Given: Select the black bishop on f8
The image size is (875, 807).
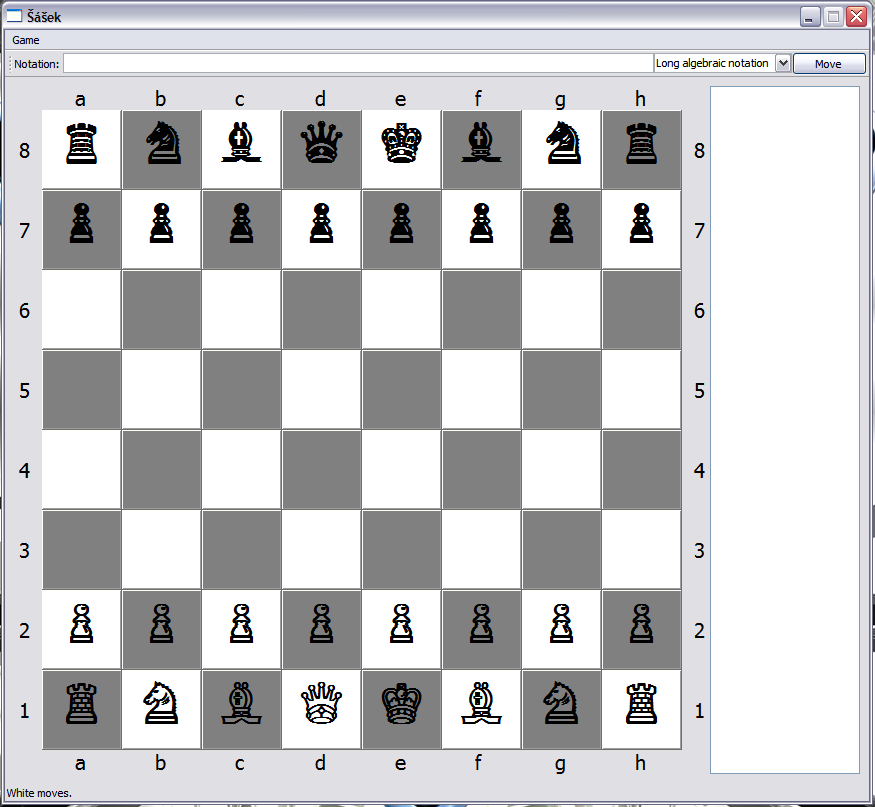Looking at the screenshot, I should [482, 143].
